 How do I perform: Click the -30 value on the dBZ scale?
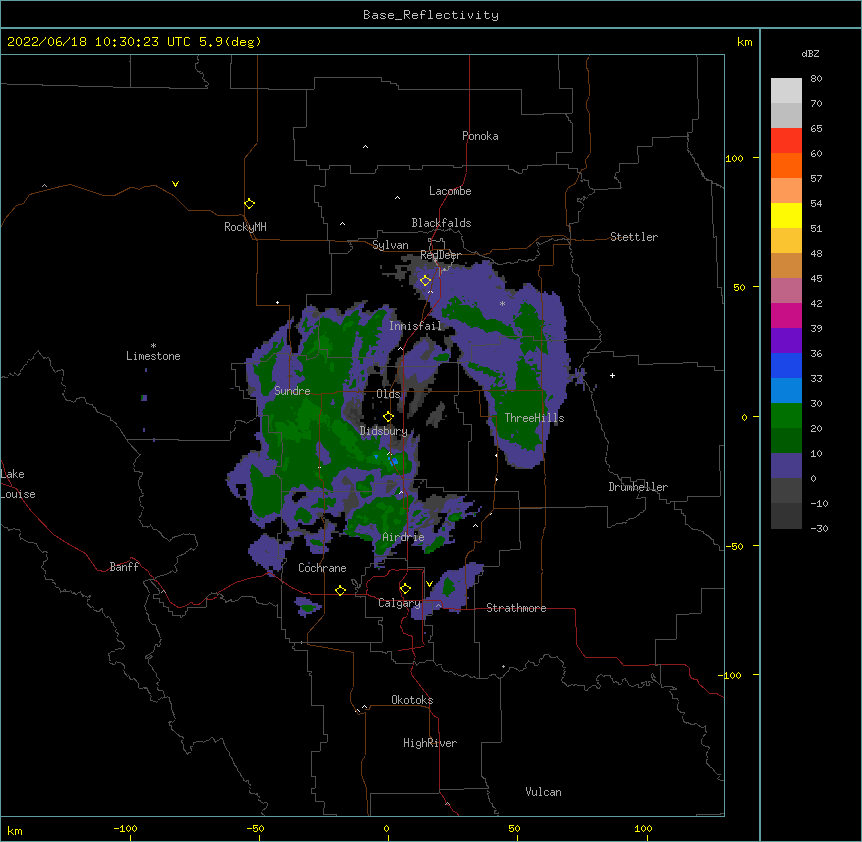tap(819, 528)
